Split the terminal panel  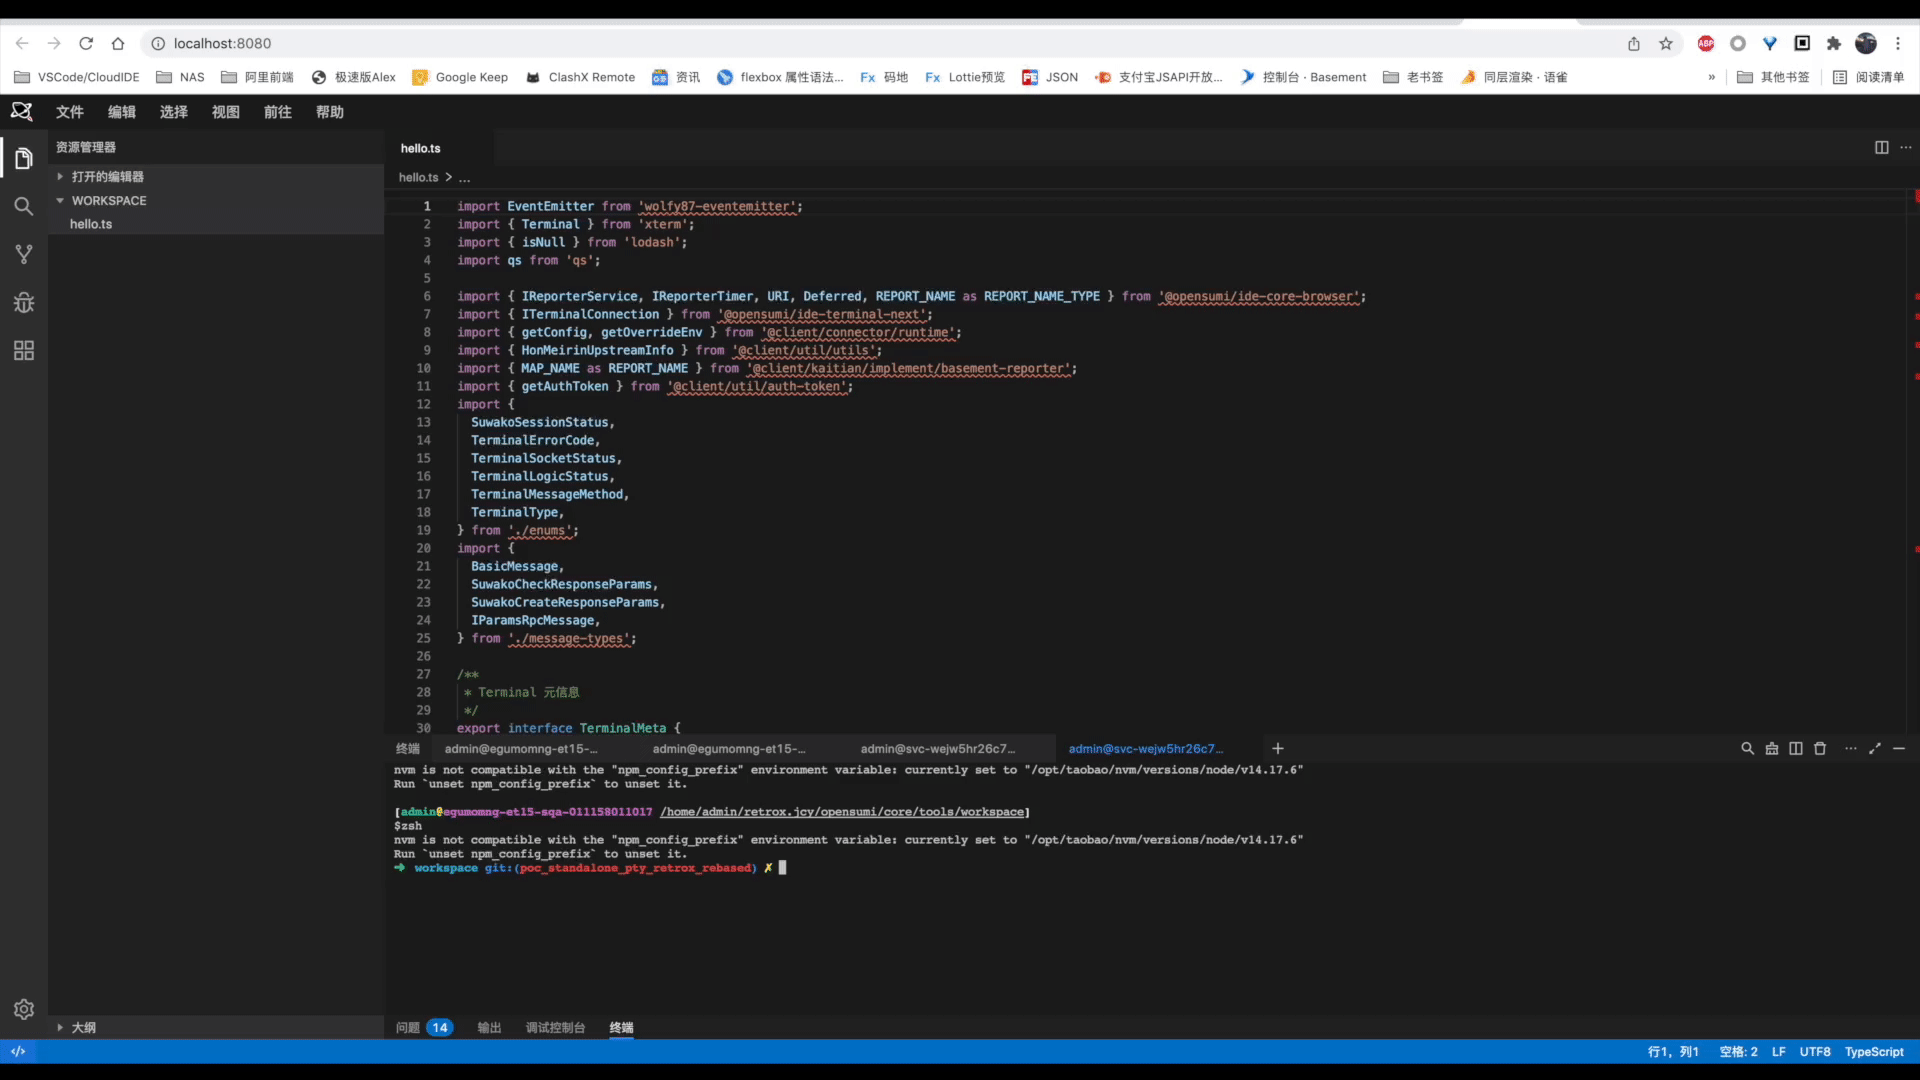pos(1795,748)
